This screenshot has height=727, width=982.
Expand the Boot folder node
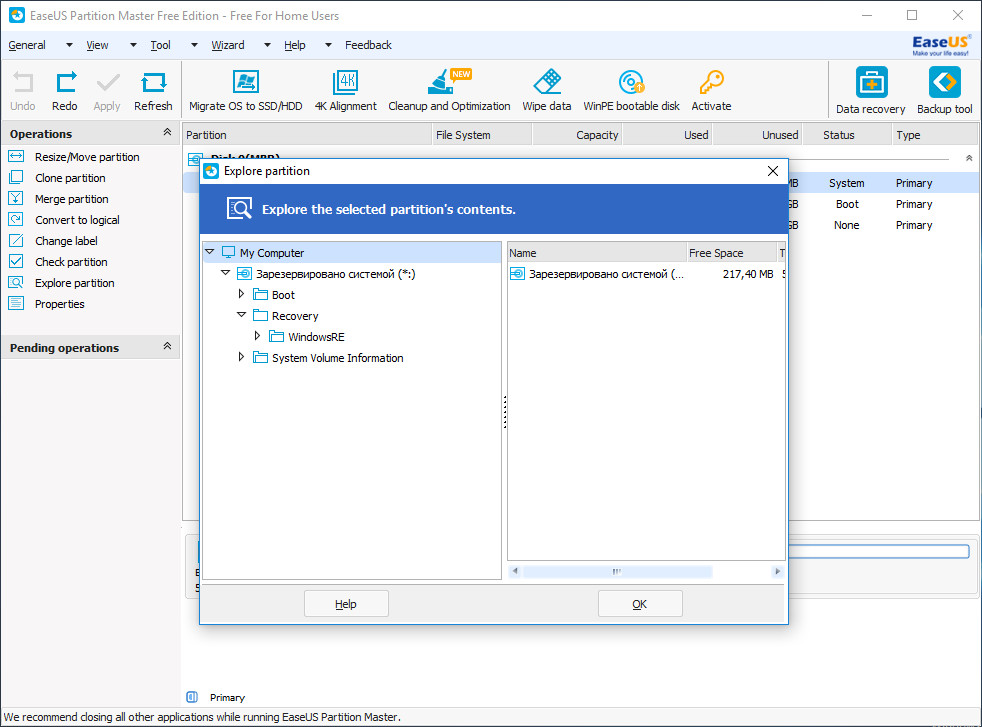pos(242,294)
